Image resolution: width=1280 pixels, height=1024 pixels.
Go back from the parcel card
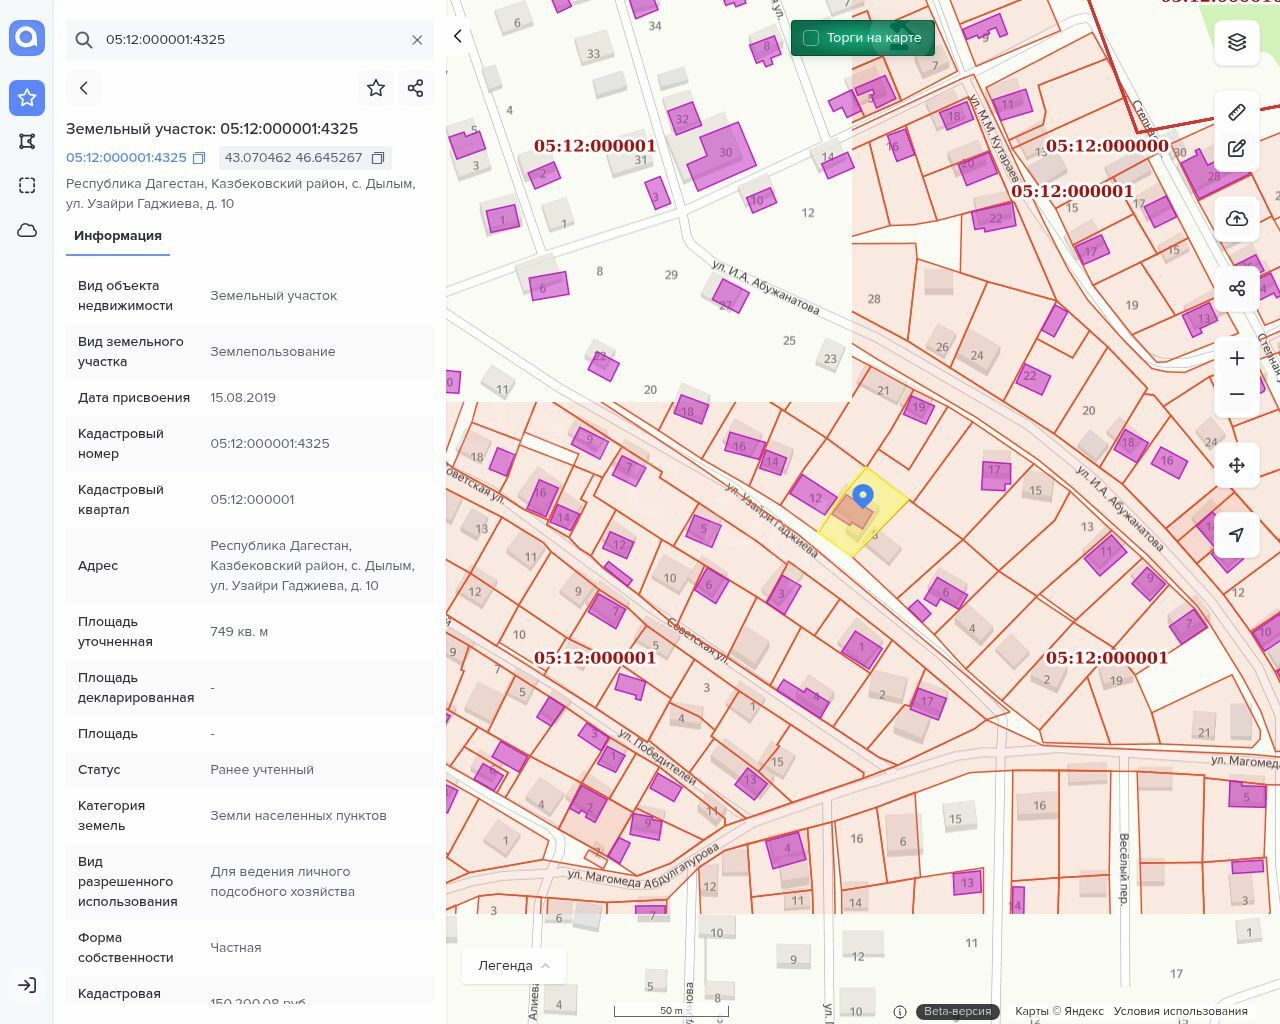84,88
